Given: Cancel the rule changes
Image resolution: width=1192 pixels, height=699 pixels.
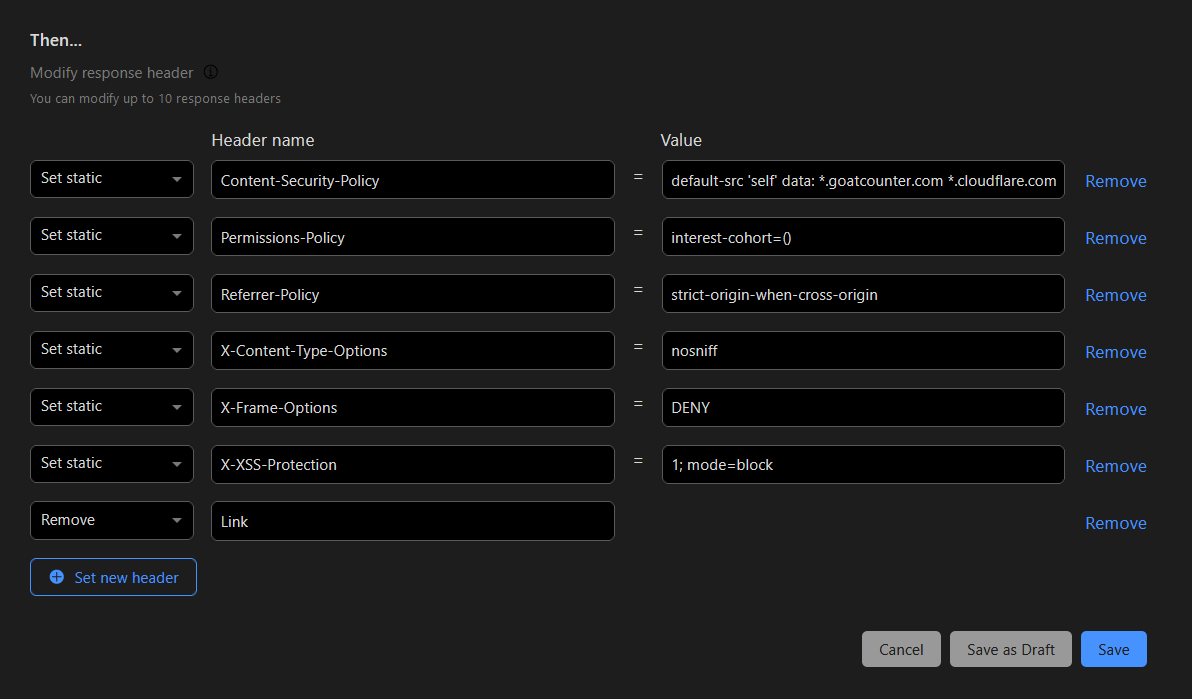Looking at the screenshot, I should (901, 649).
